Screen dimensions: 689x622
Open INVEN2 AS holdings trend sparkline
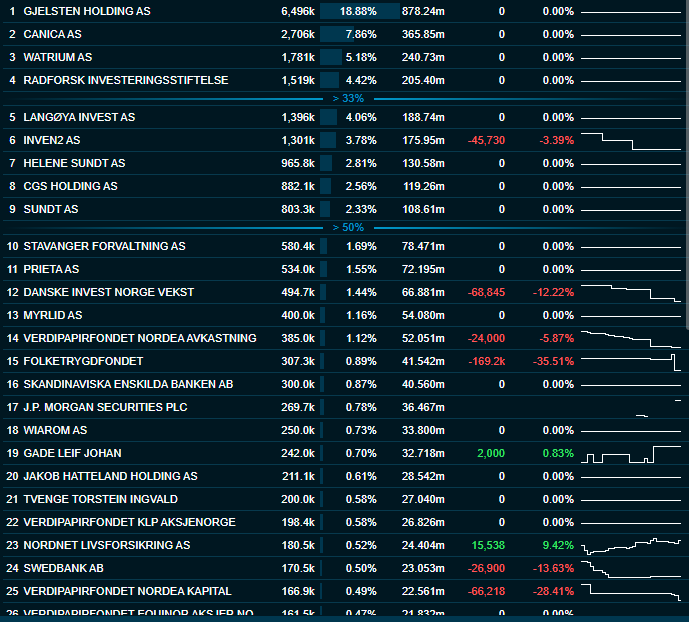tap(631, 141)
